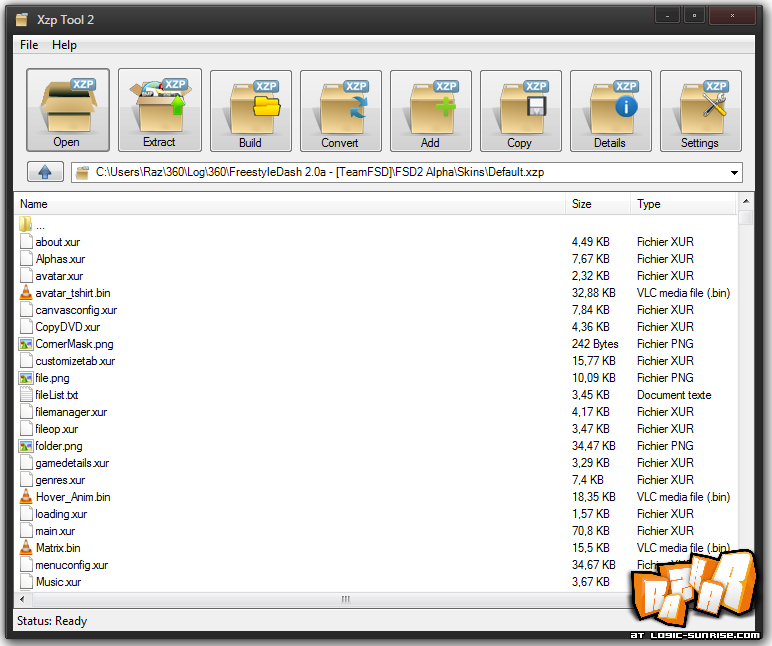Select fileop.xur file name

(x=57, y=429)
